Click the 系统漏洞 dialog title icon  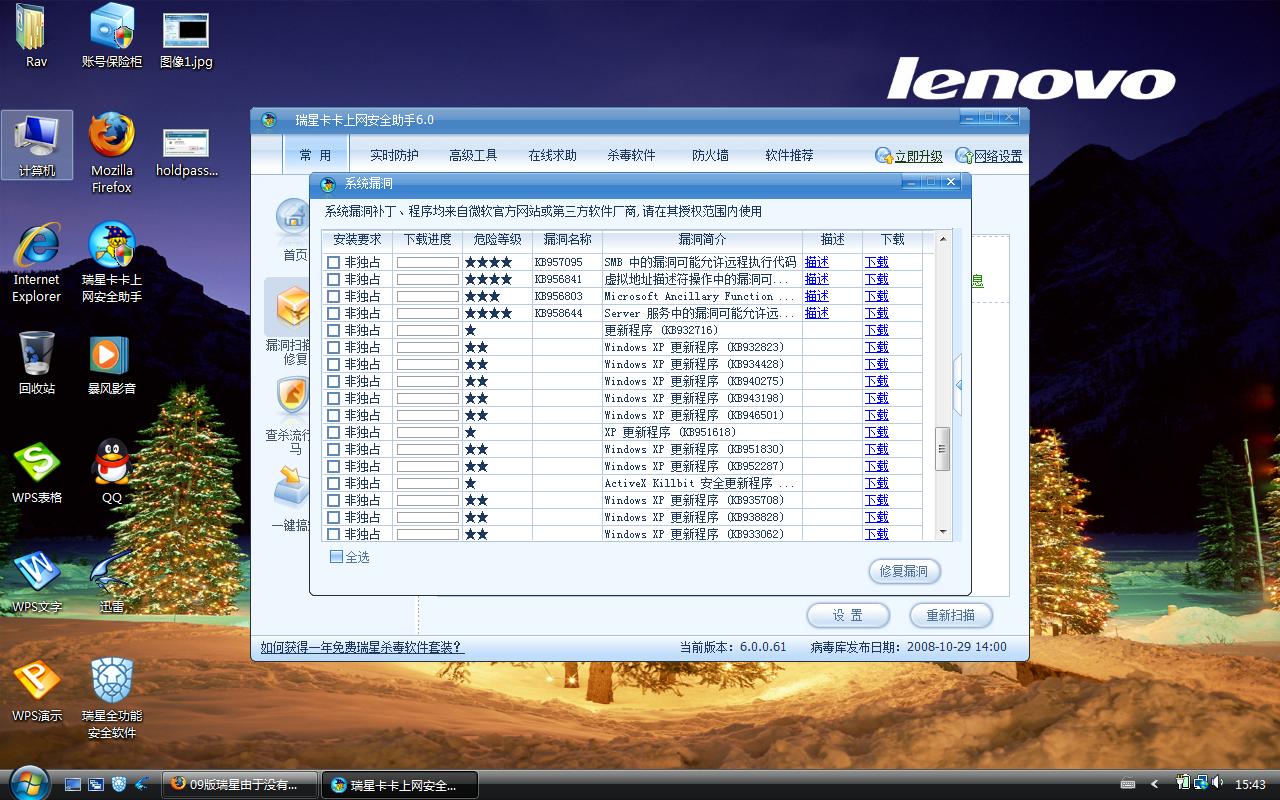pyautogui.click(x=327, y=183)
